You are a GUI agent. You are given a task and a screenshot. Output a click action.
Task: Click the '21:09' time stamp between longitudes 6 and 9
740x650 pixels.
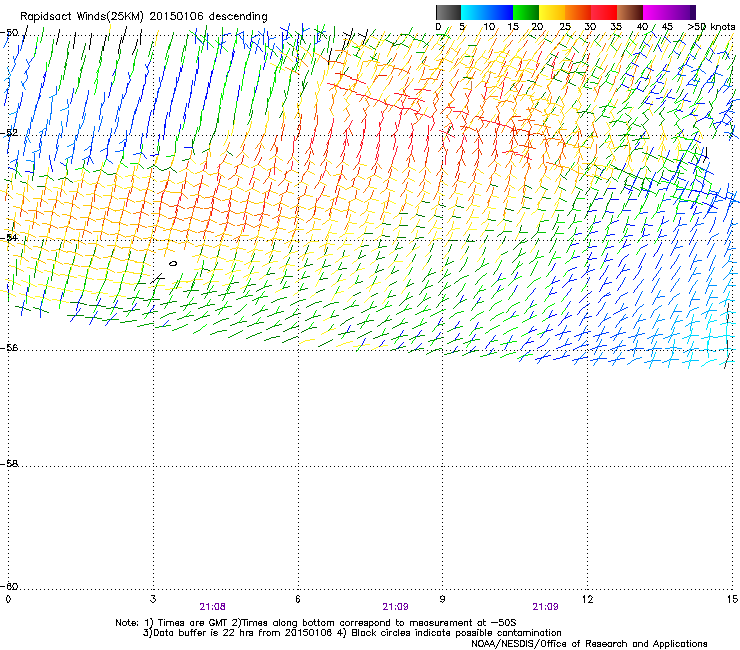pos(395,607)
